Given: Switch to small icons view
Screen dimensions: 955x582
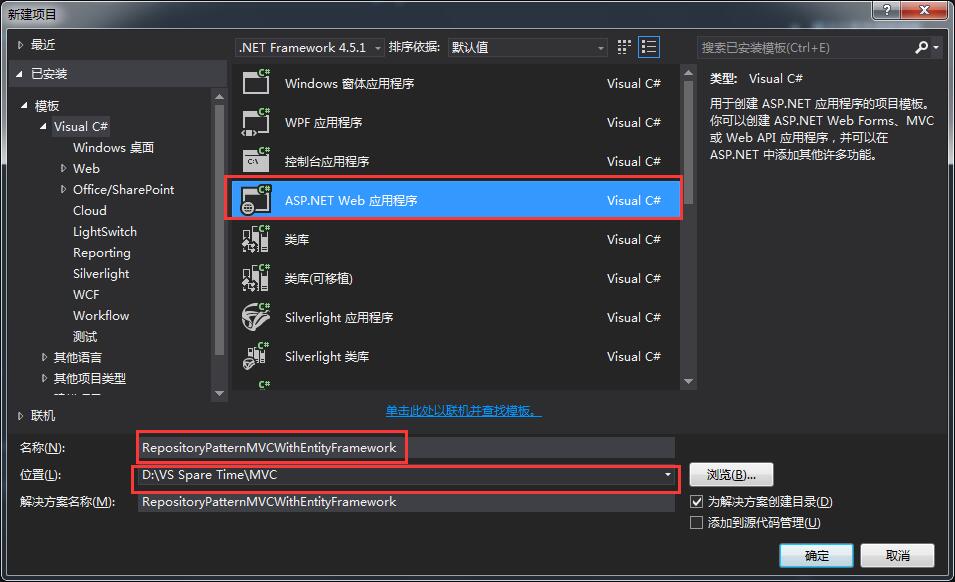Looking at the screenshot, I should [624, 47].
